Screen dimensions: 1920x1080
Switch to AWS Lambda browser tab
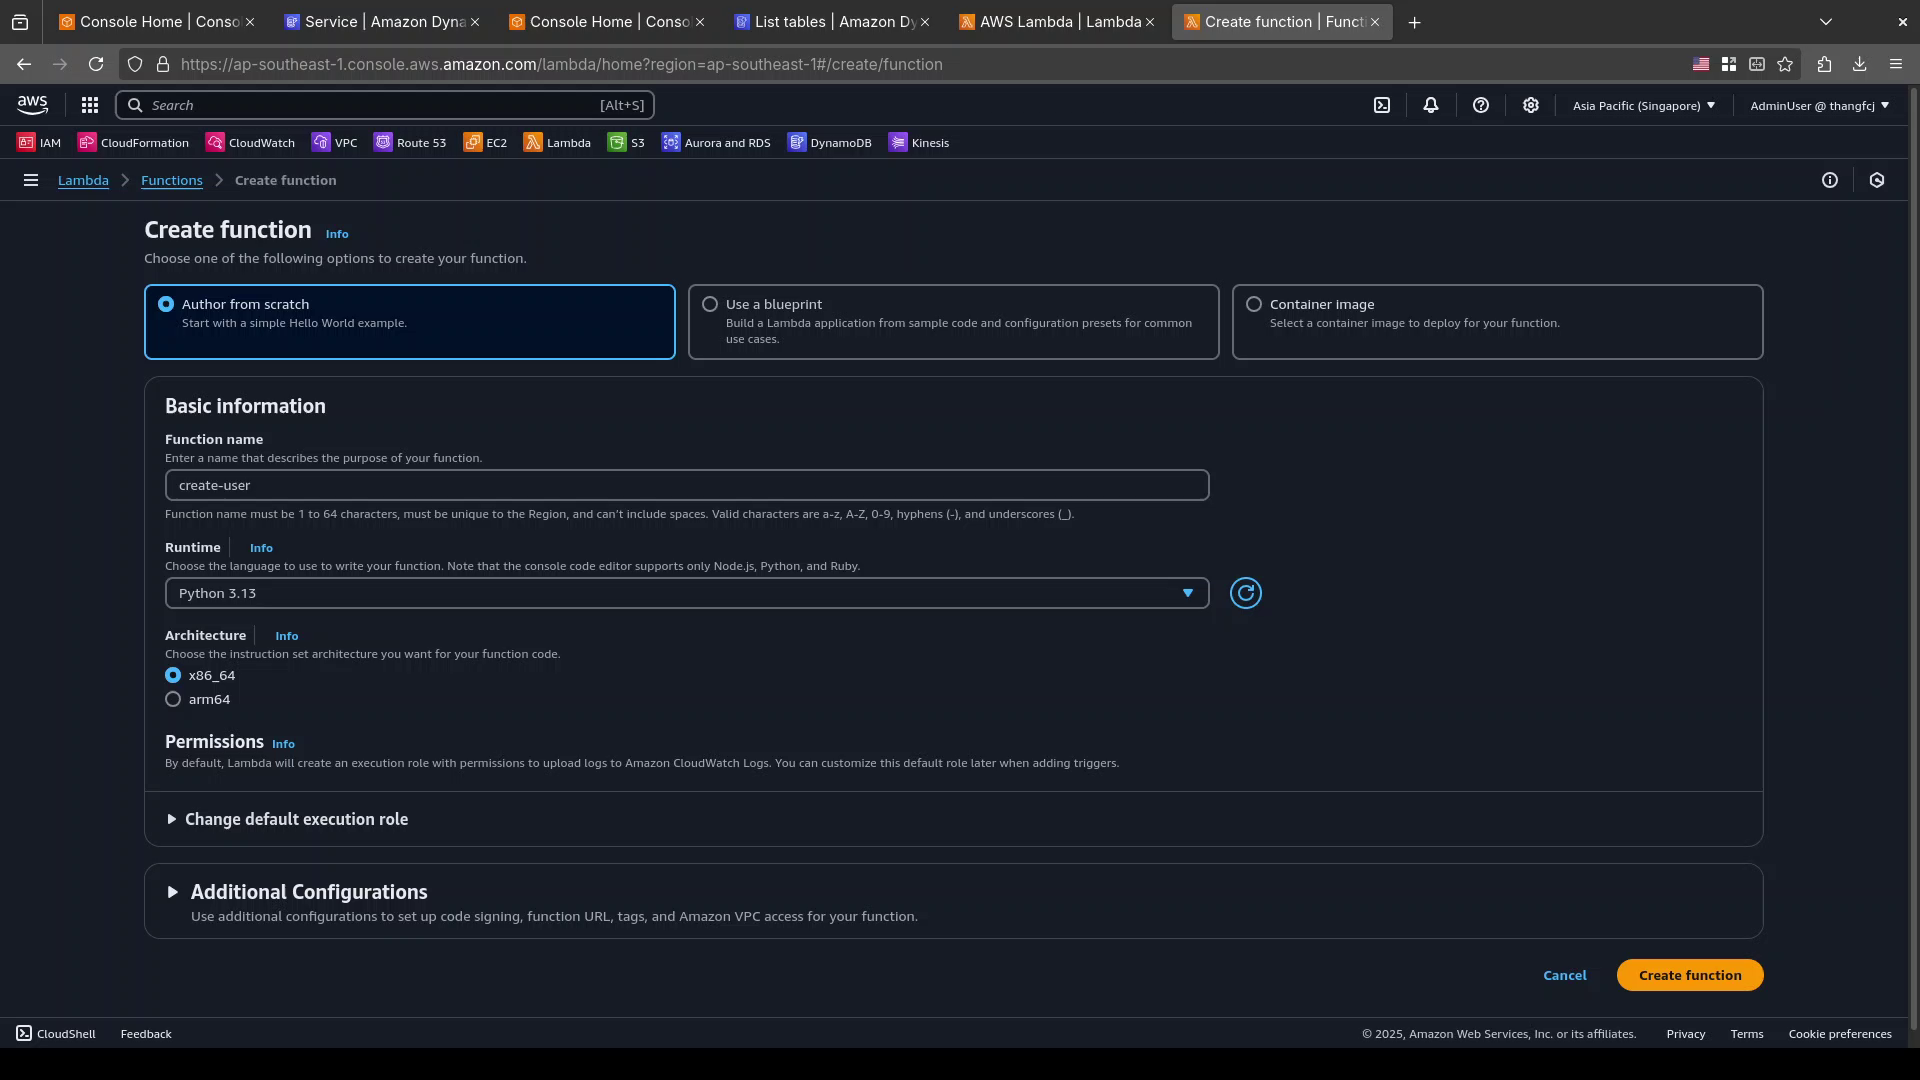click(1056, 22)
